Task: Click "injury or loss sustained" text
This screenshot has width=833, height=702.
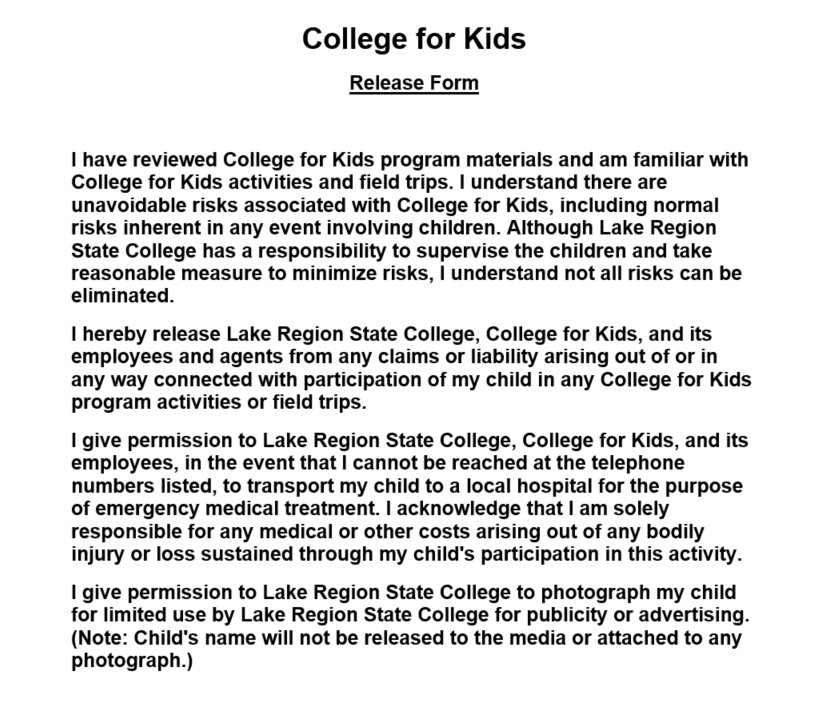Action: (182, 554)
